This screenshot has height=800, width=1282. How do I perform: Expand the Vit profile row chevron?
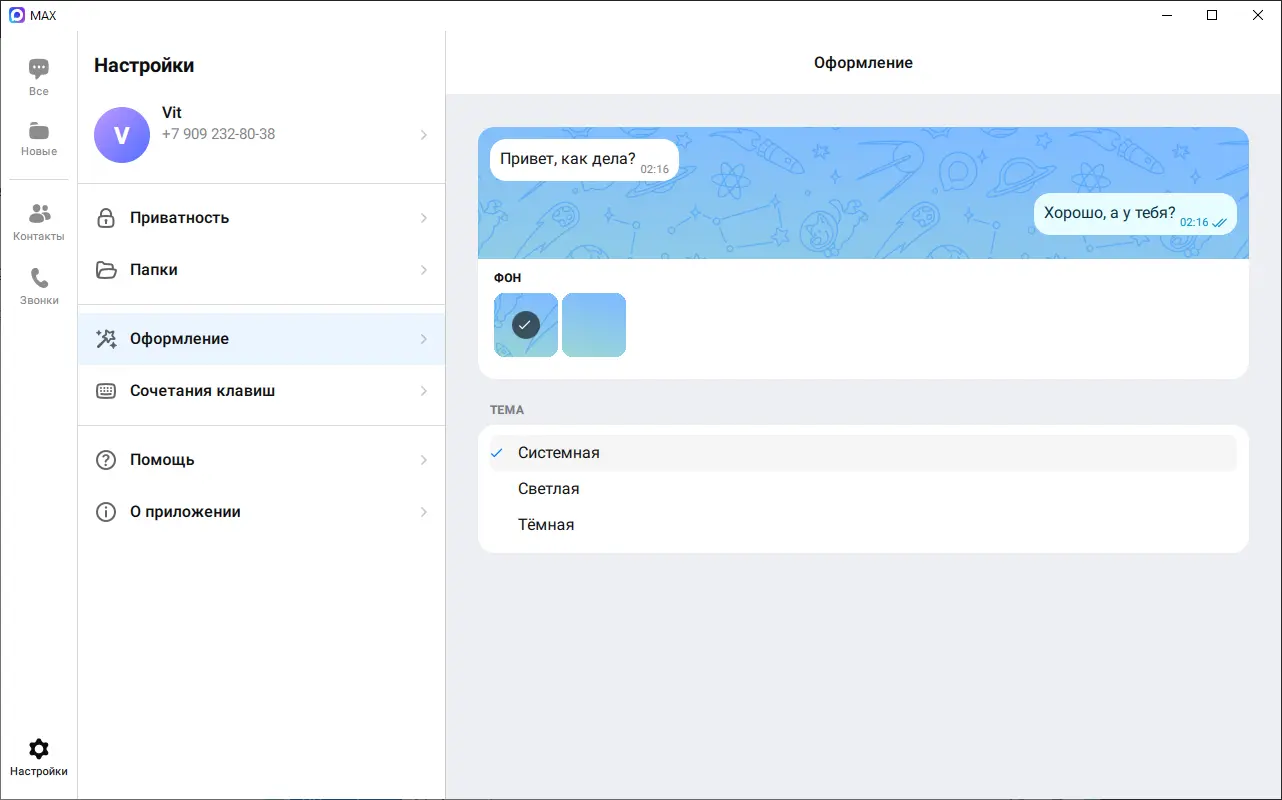tap(424, 135)
